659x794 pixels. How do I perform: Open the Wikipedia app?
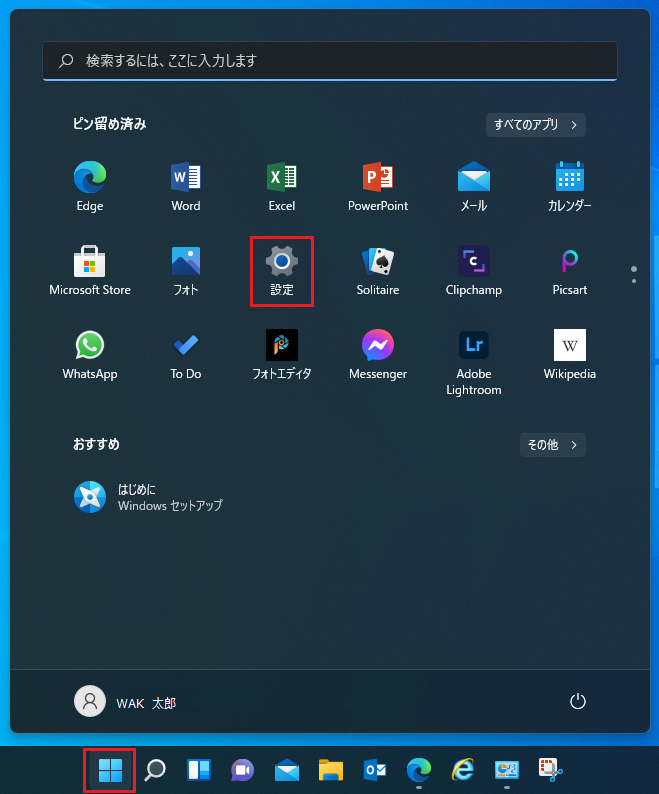(x=569, y=354)
